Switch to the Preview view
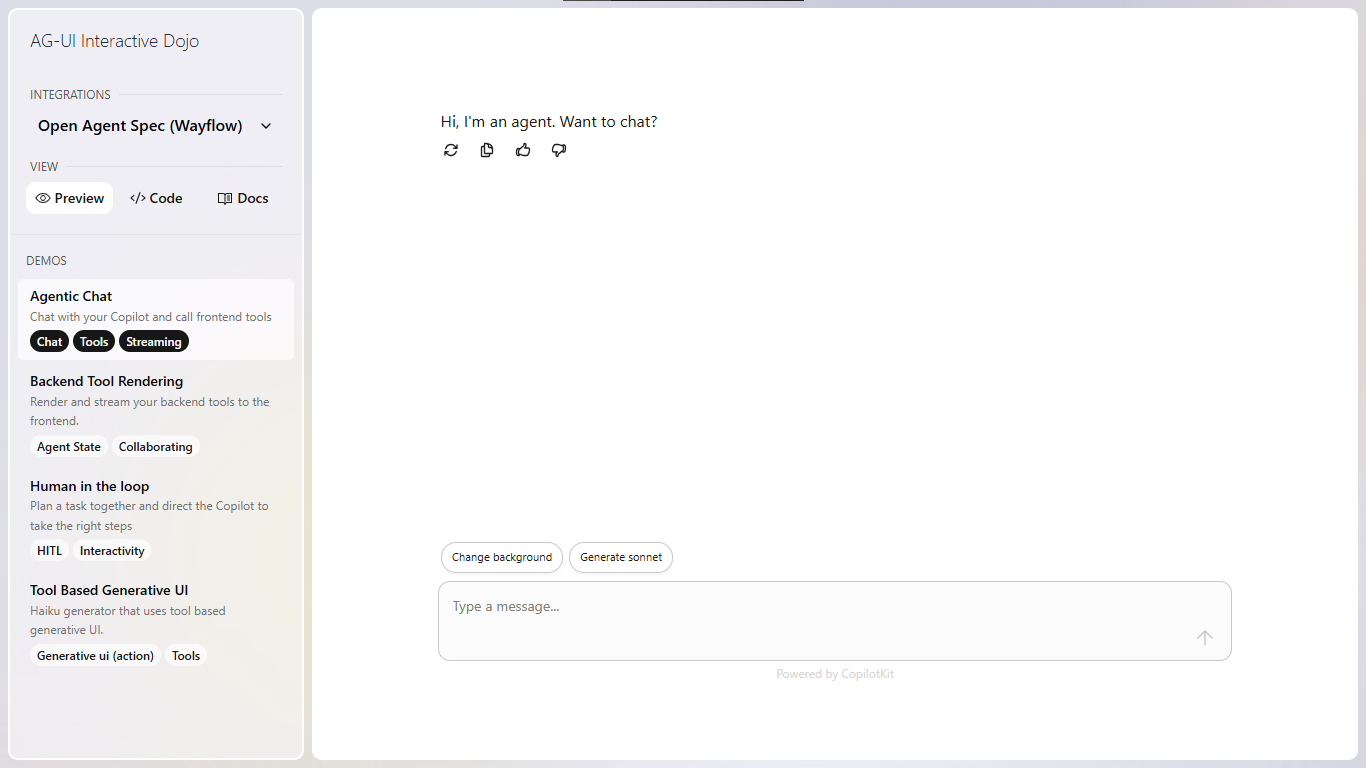1366x768 pixels. click(x=69, y=198)
